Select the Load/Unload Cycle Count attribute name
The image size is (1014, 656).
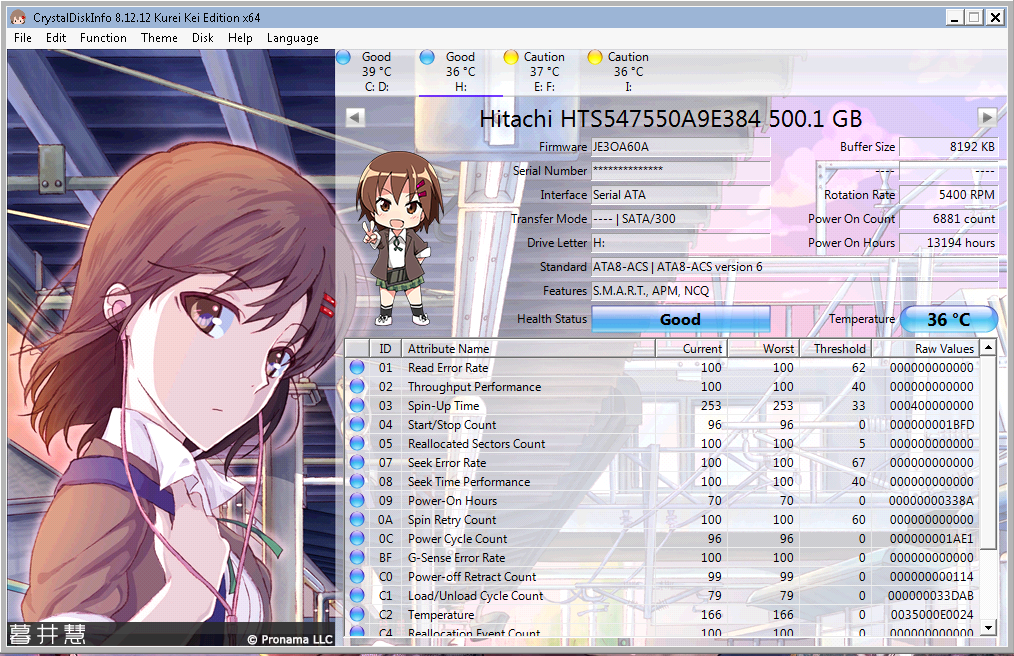475,596
